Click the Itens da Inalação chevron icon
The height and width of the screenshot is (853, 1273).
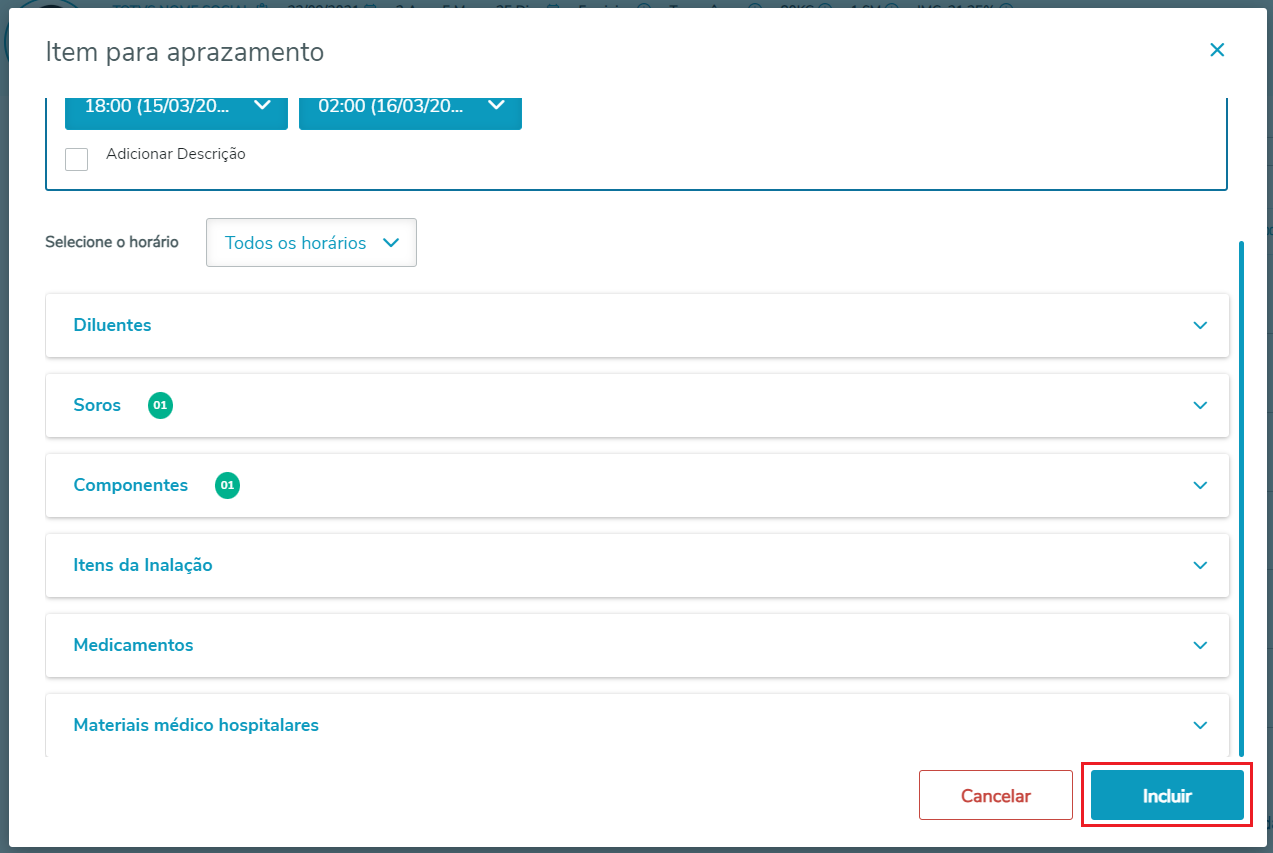[1200, 565]
